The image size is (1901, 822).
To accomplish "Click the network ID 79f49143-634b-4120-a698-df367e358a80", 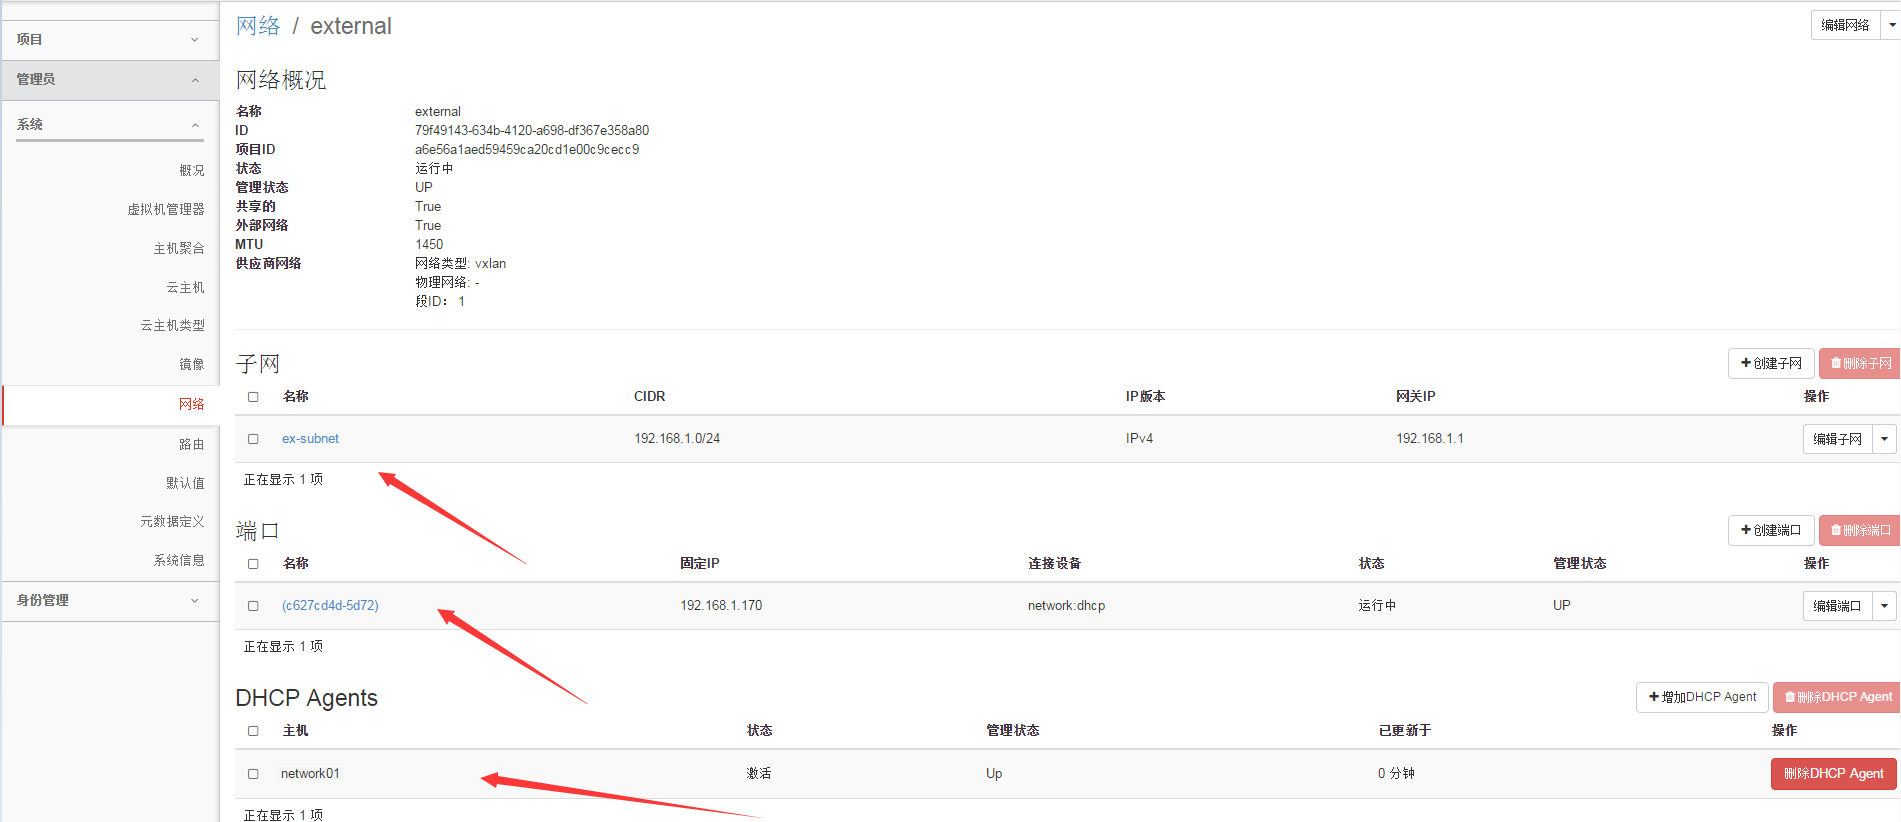I will [x=532, y=131].
